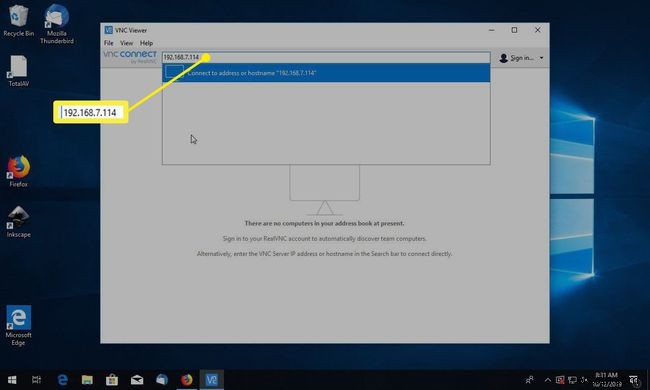This screenshot has width=650, height=390.
Task: Open File Explorer from the taskbar
Action: tap(87, 380)
